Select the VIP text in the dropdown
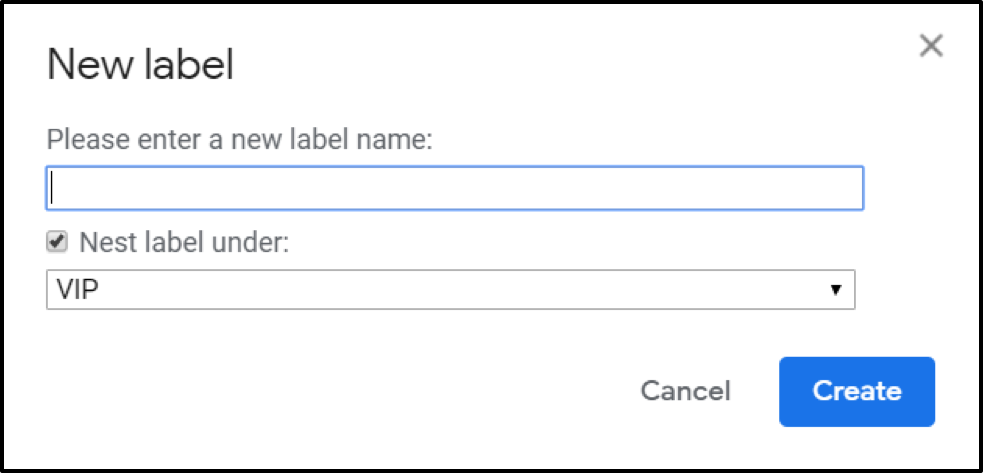The image size is (983, 473). [77, 291]
